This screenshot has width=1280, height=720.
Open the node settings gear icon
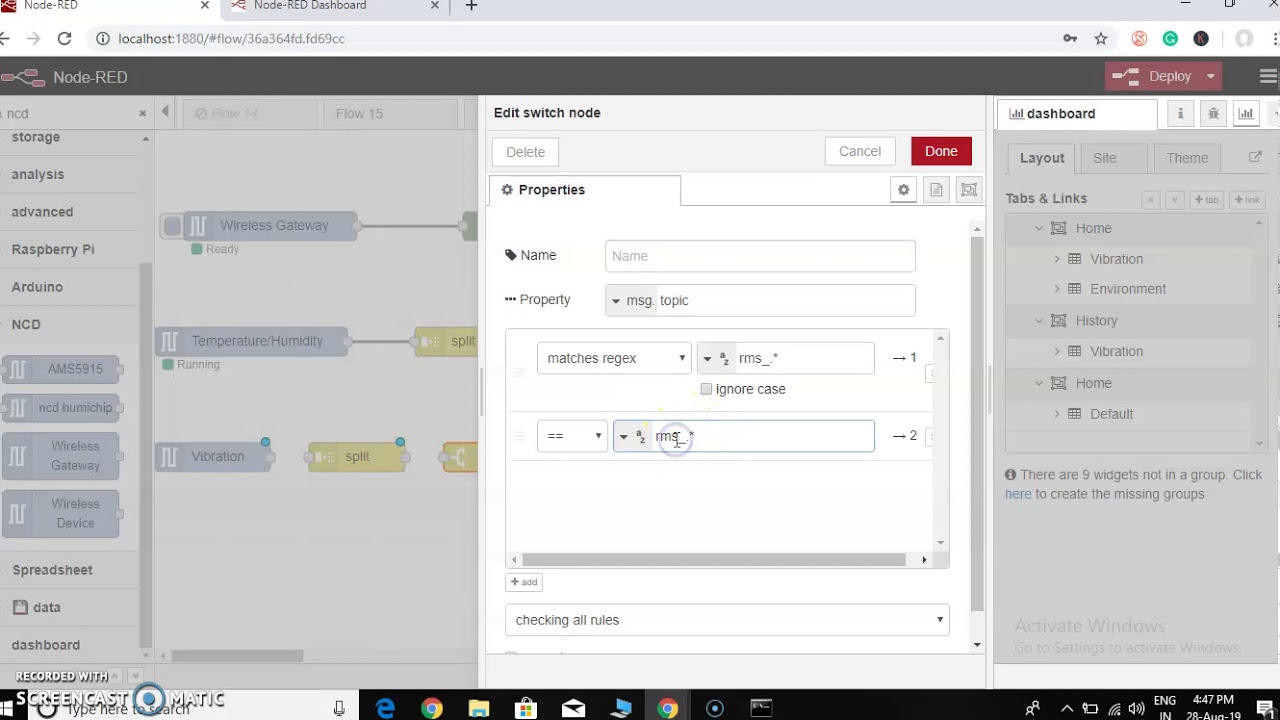tap(903, 190)
